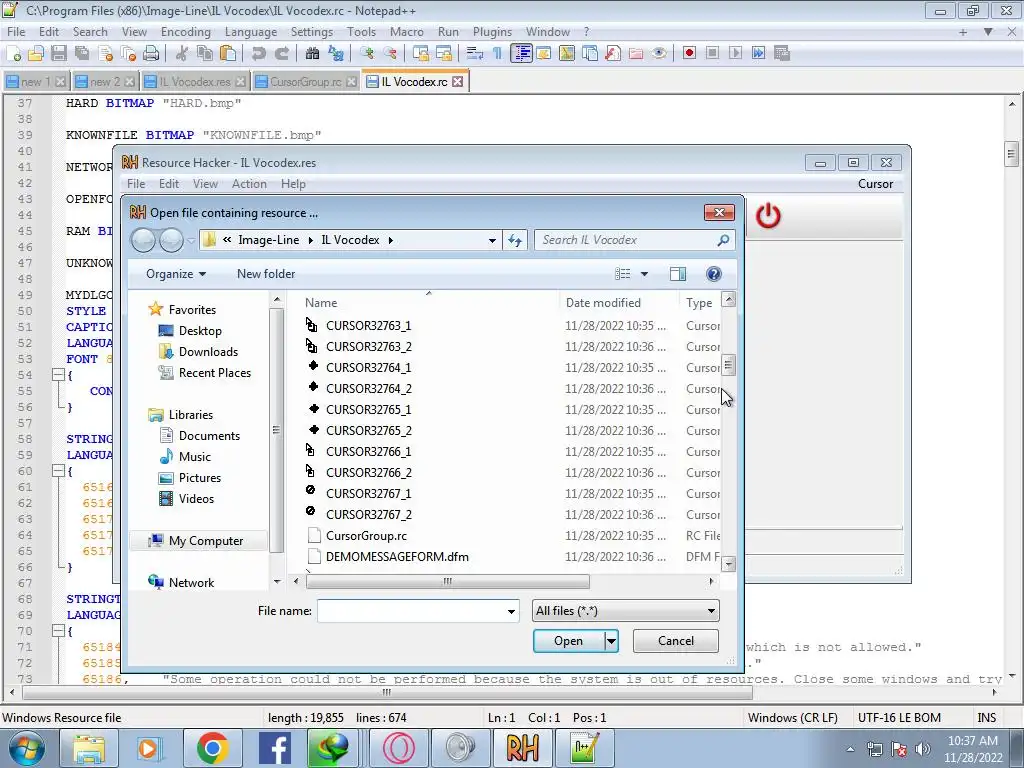Select the DEMOMESSAGEFORM.dfm file
The height and width of the screenshot is (768, 1024).
click(x=397, y=557)
